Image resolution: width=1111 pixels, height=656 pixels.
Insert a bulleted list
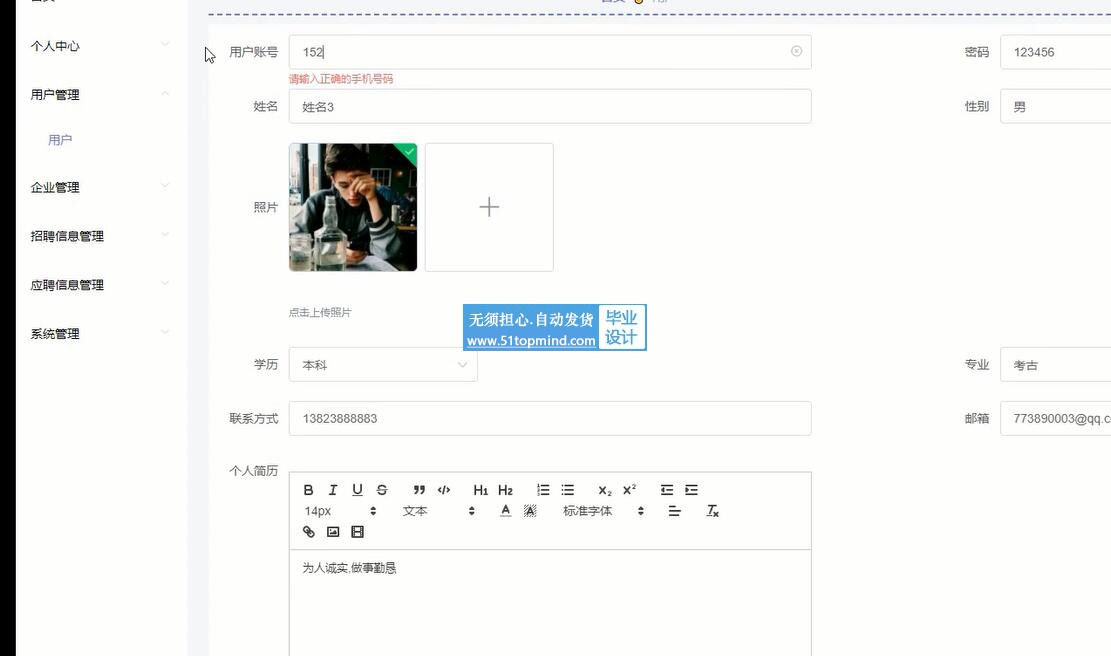[568, 490]
